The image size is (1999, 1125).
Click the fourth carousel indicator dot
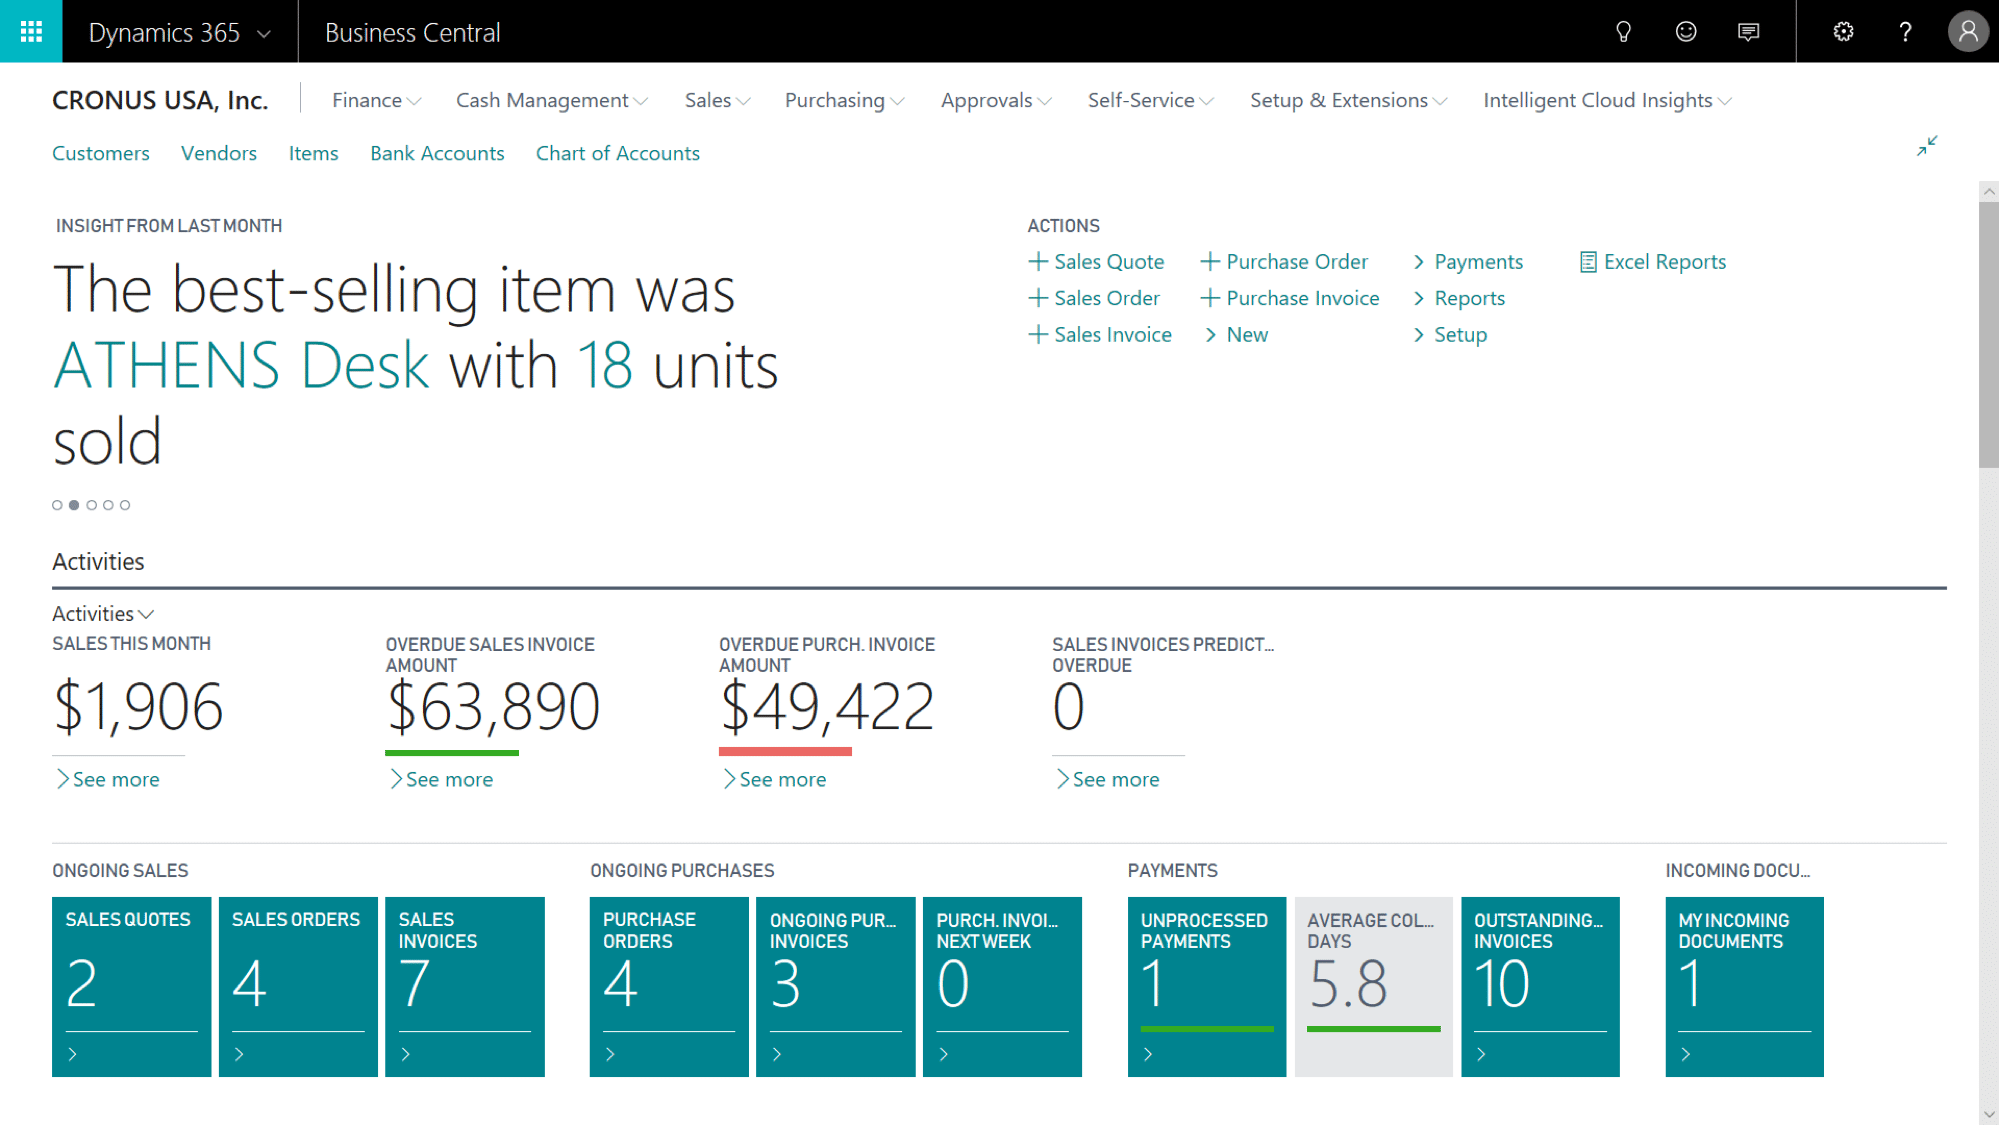pos(108,505)
